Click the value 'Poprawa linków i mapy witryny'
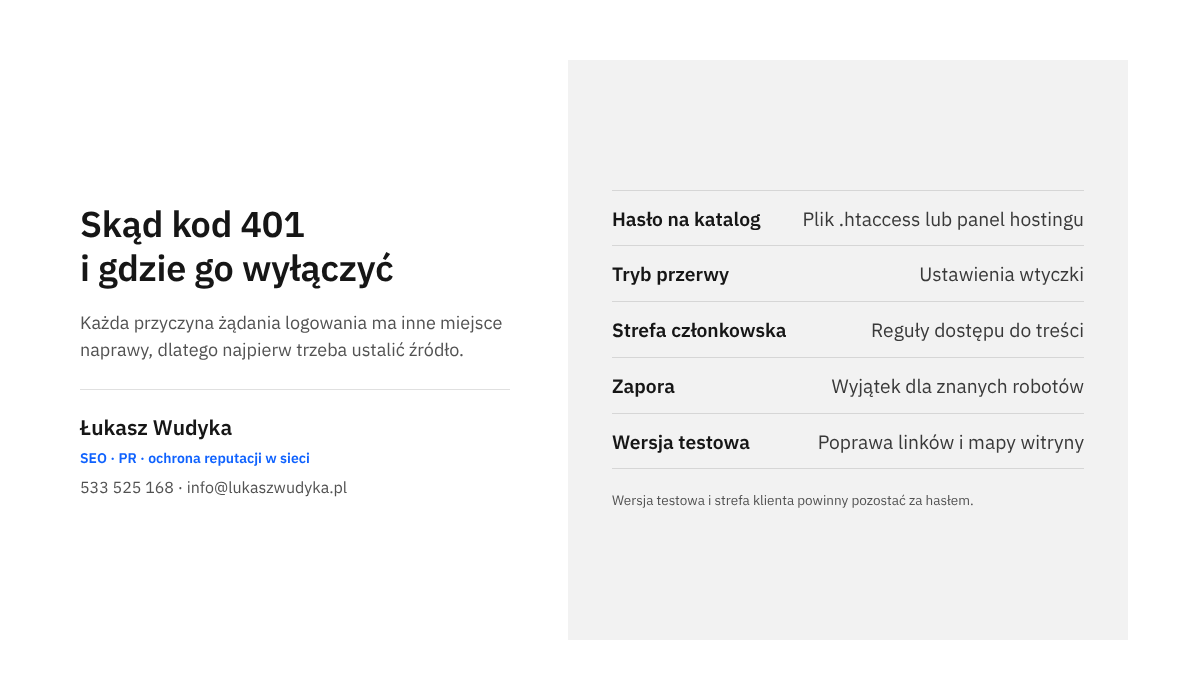 tap(951, 443)
